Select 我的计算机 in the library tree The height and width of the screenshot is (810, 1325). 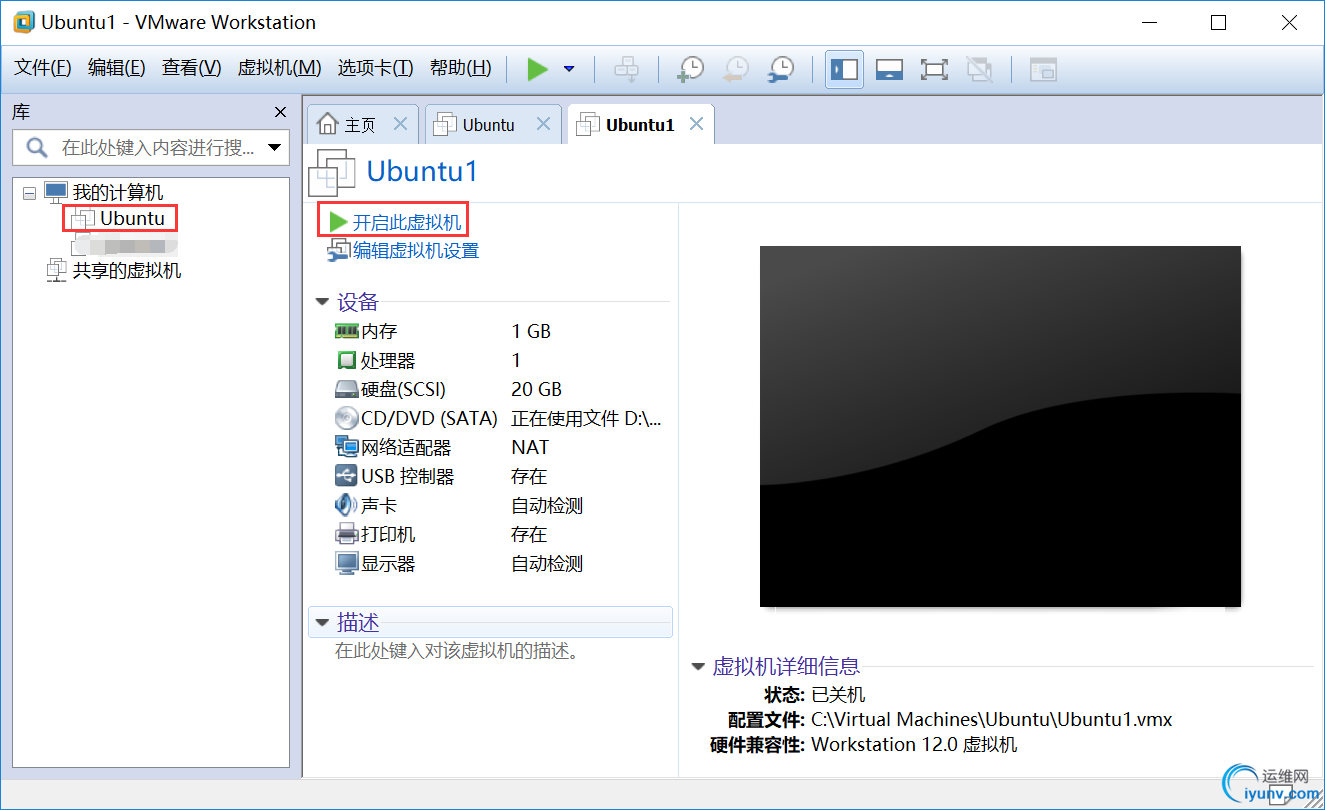coord(118,193)
